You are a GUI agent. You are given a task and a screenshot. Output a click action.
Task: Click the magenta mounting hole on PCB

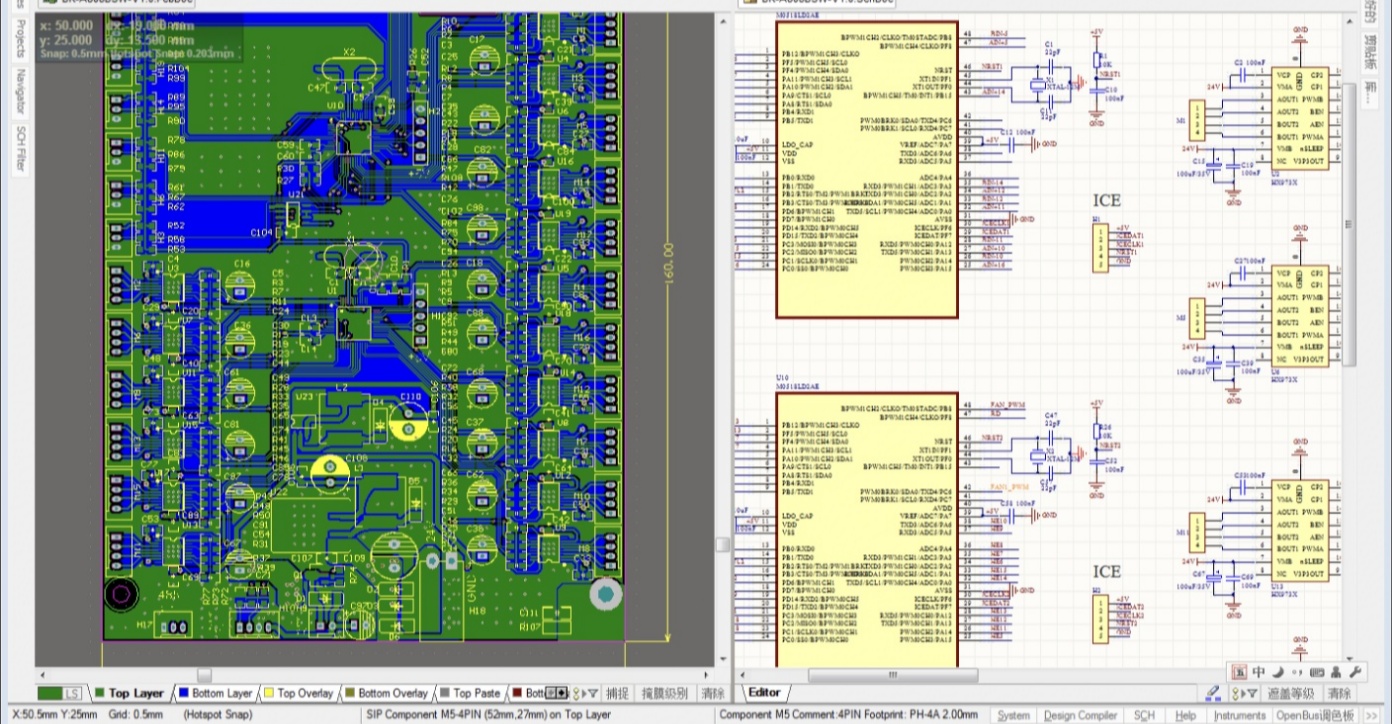click(121, 595)
